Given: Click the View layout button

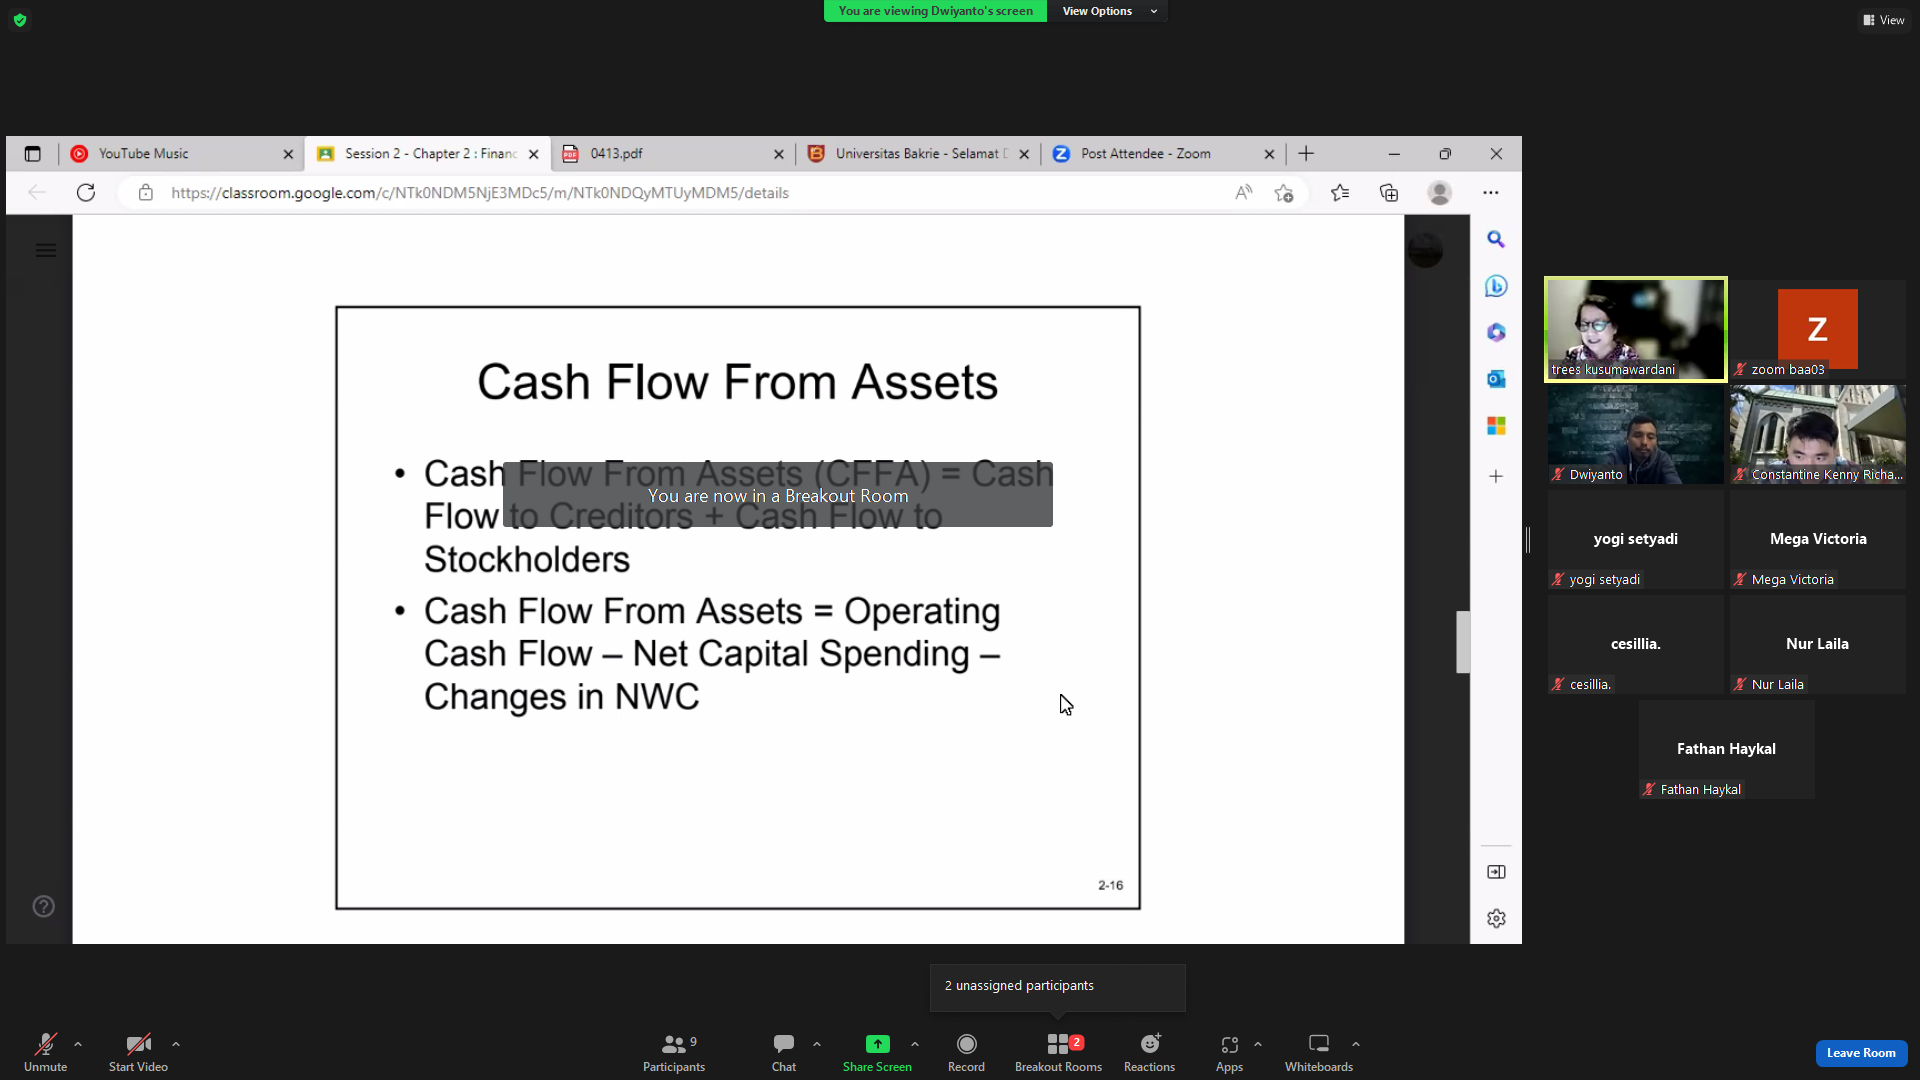Looking at the screenshot, I should tap(1884, 20).
